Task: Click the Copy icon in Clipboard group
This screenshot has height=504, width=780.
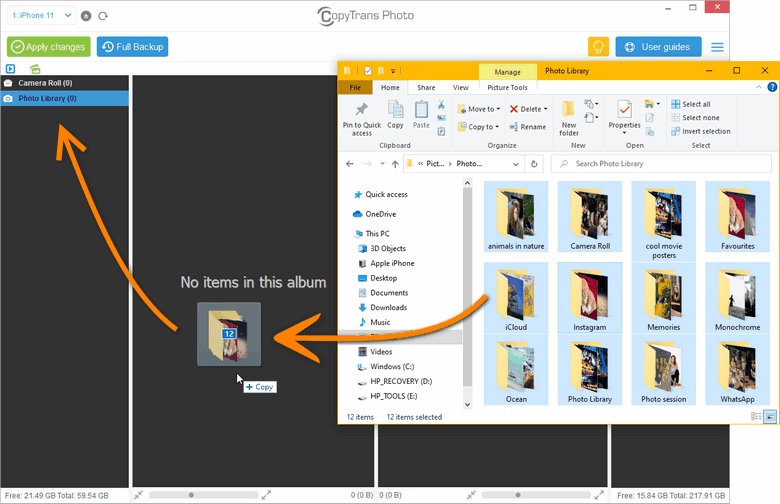Action: [x=395, y=114]
